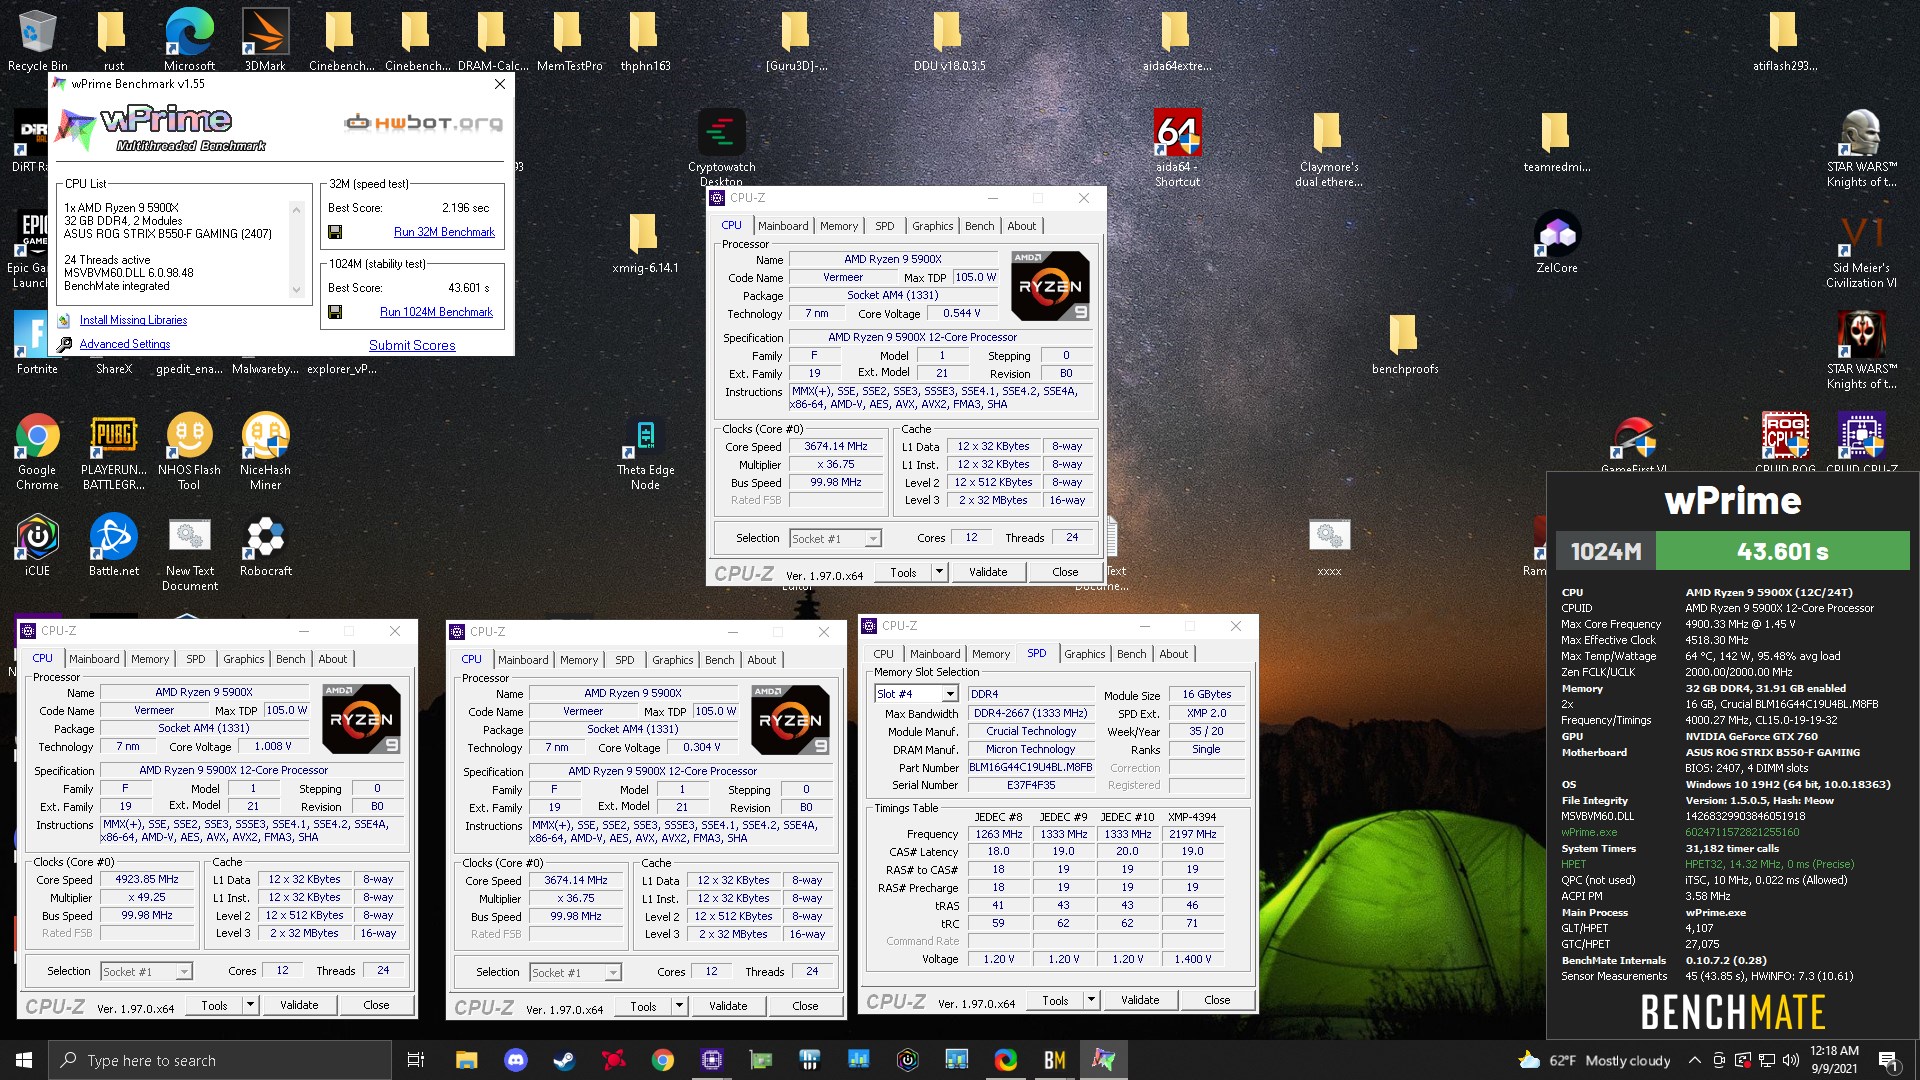Open the notification center icon
Image resolution: width=1920 pixels, height=1080 pixels.
tap(1888, 1060)
